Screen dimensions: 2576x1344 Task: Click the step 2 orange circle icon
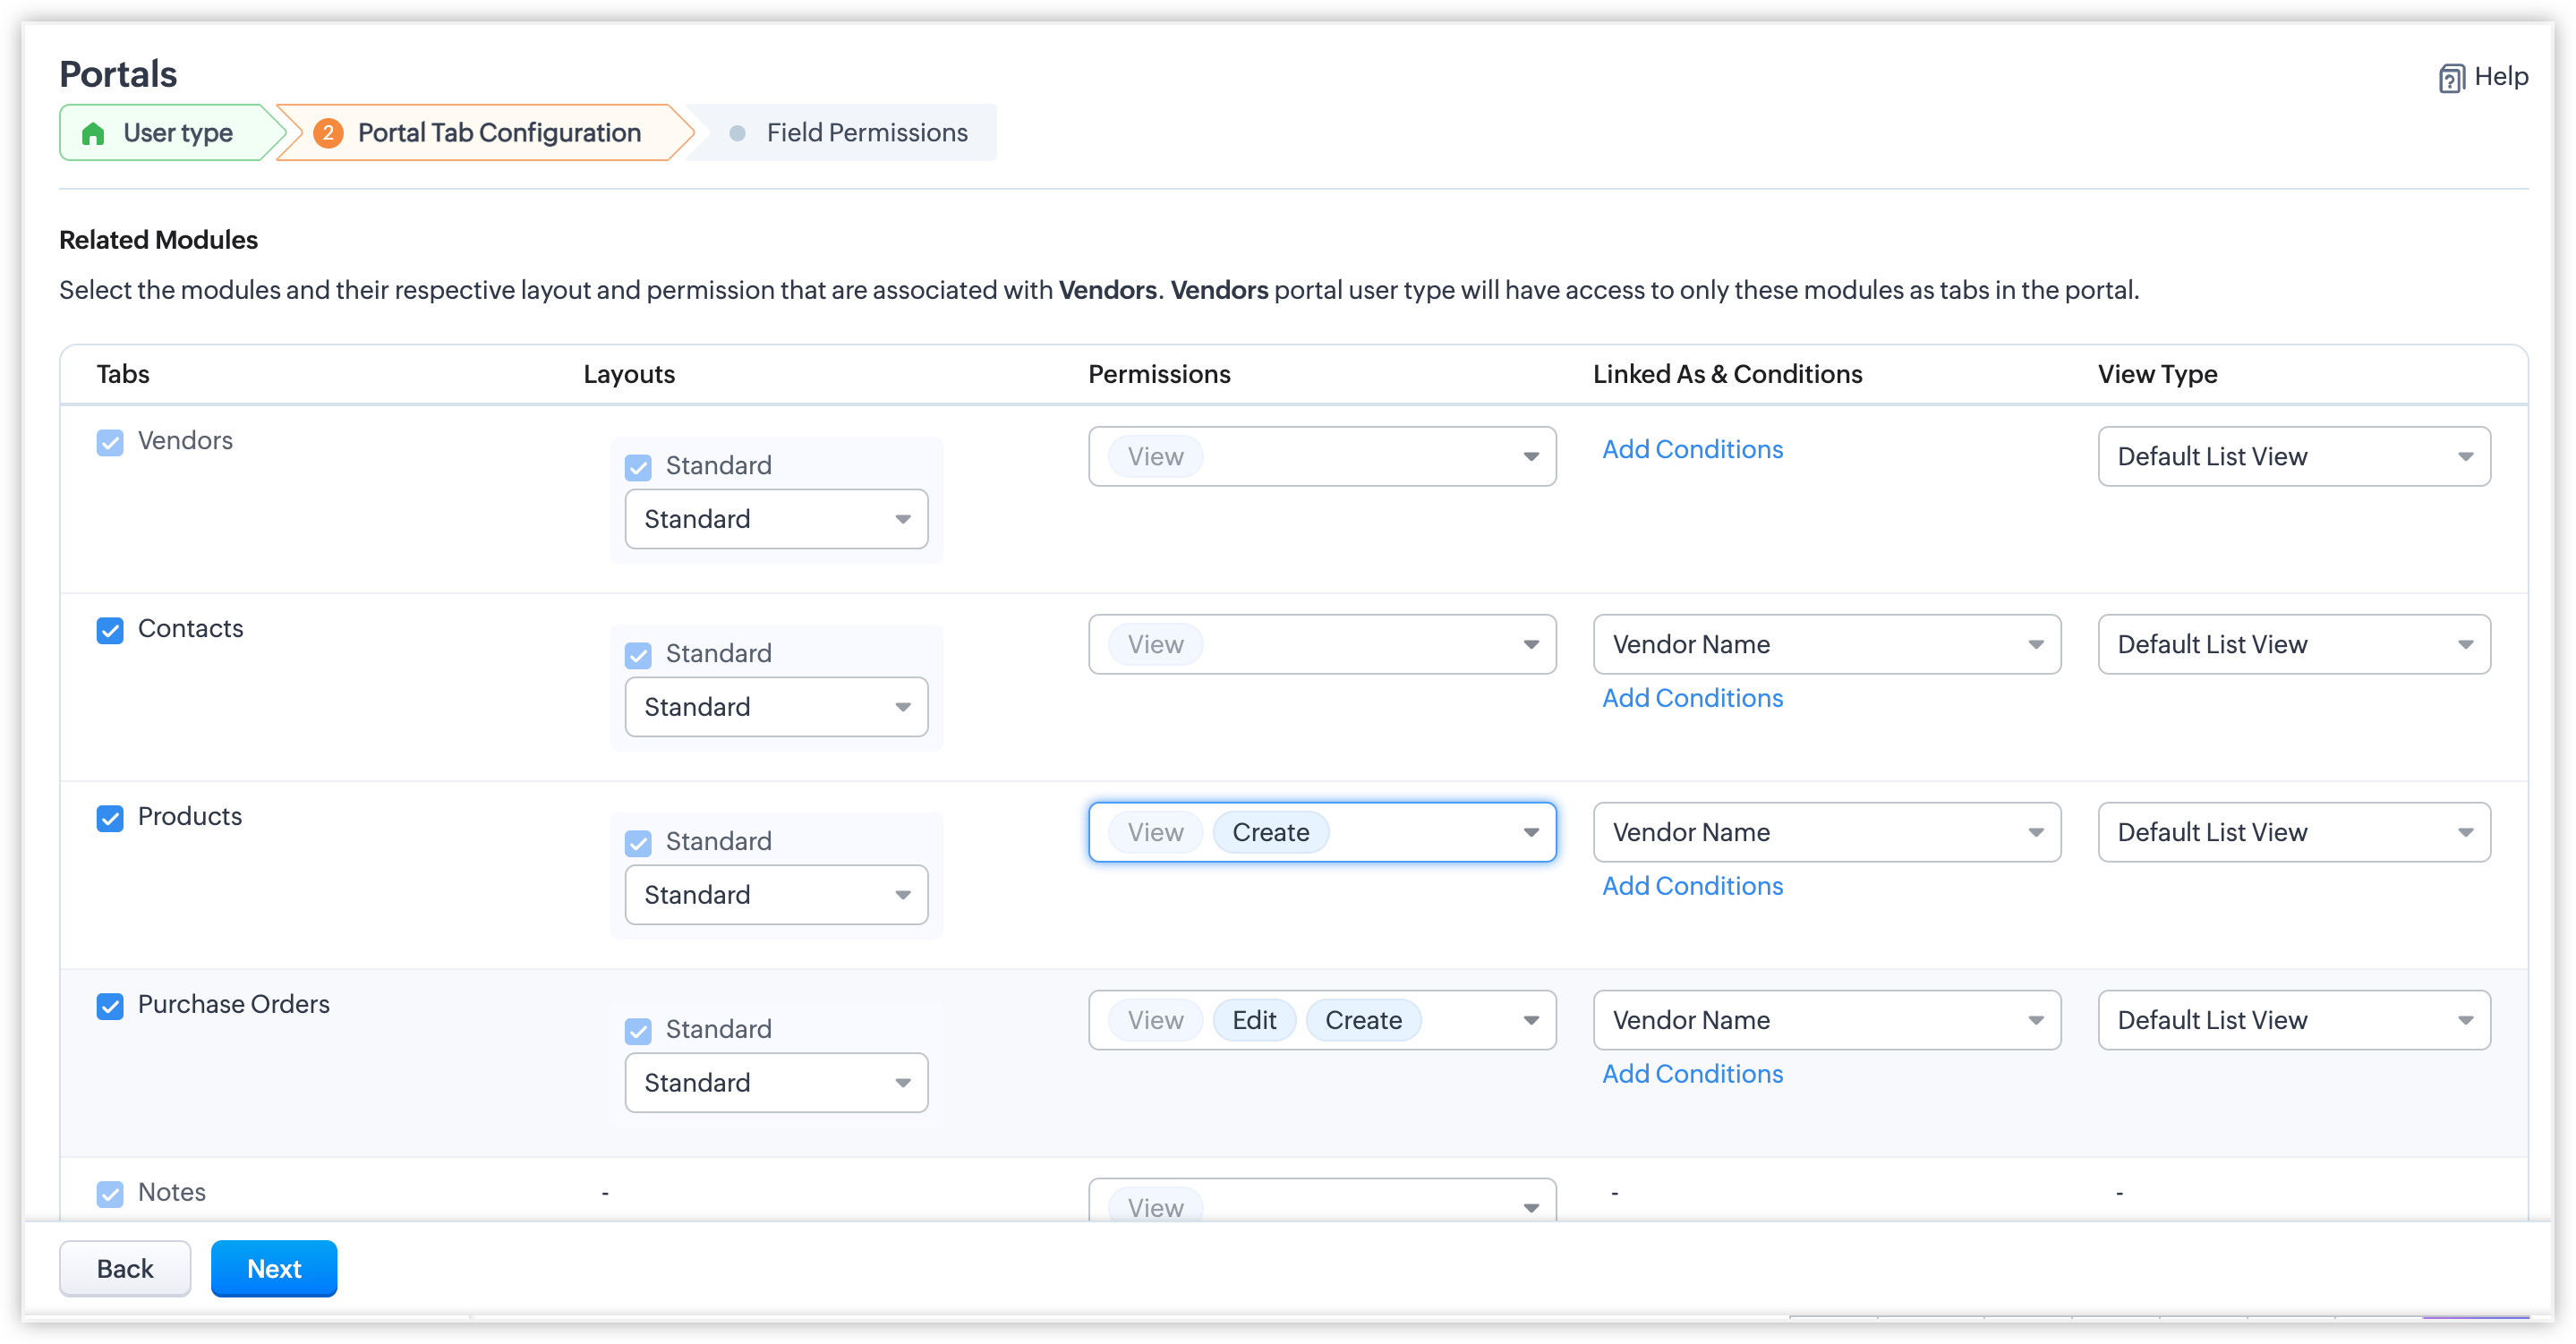(x=327, y=133)
